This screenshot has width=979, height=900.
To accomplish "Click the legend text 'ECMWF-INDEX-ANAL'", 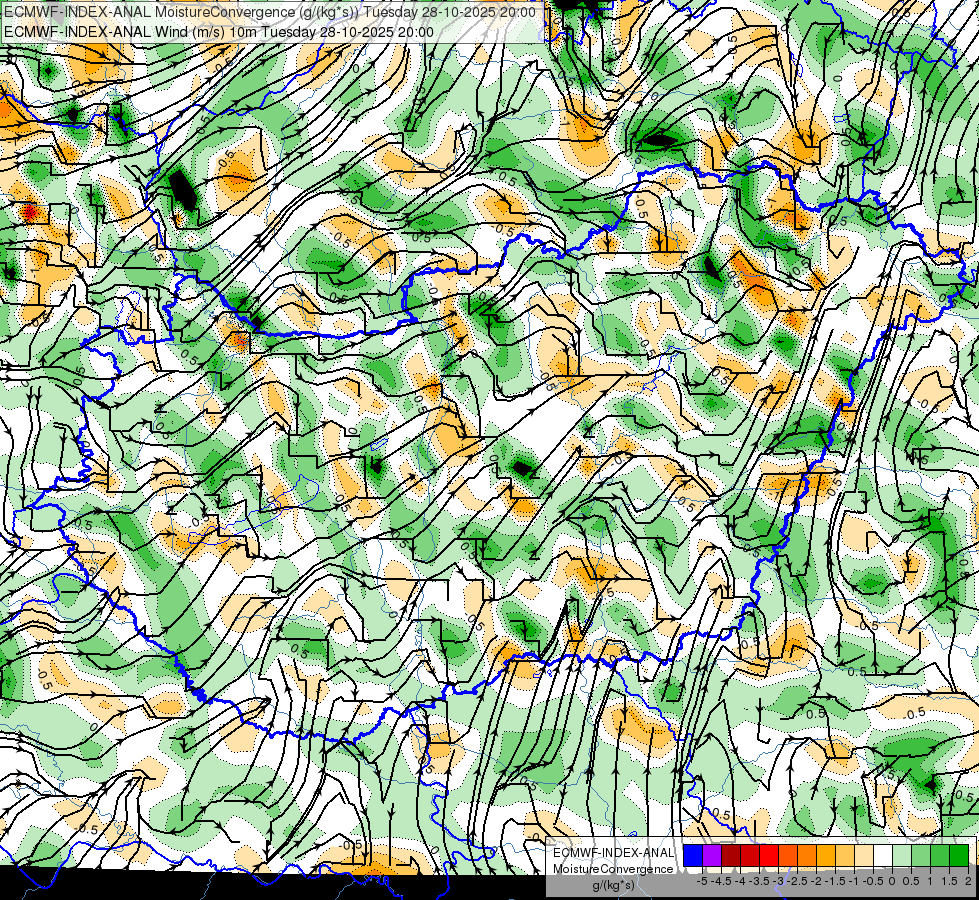I will (614, 853).
